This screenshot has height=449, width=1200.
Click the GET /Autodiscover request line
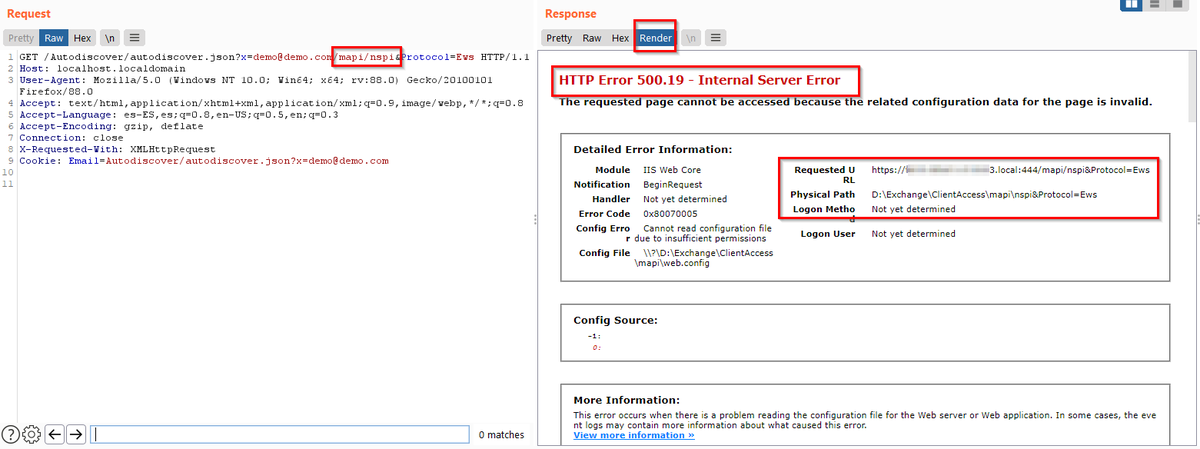[274, 57]
